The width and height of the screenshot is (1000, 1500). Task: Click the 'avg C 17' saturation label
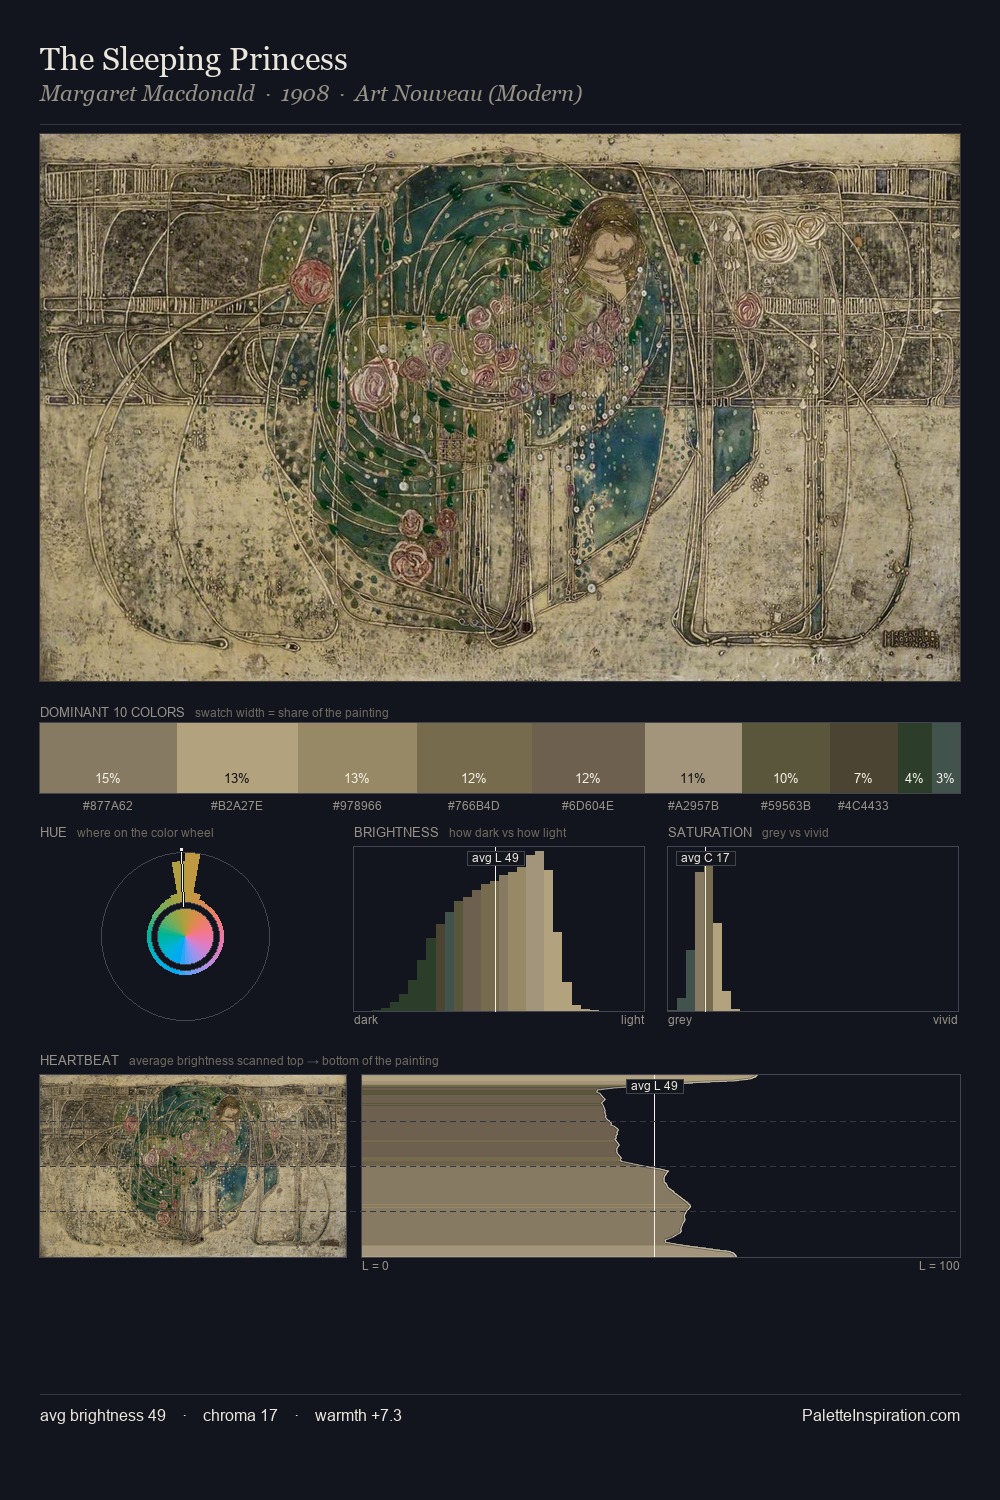pyautogui.click(x=705, y=858)
